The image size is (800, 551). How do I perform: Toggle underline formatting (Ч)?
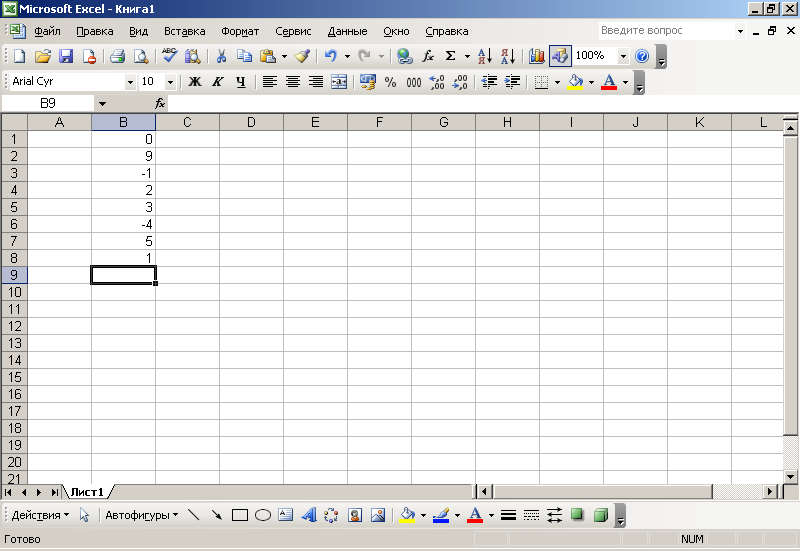(x=241, y=82)
